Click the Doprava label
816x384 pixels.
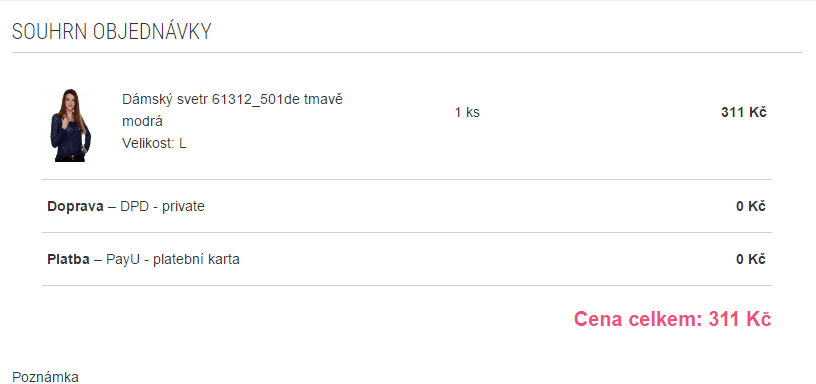click(x=75, y=207)
